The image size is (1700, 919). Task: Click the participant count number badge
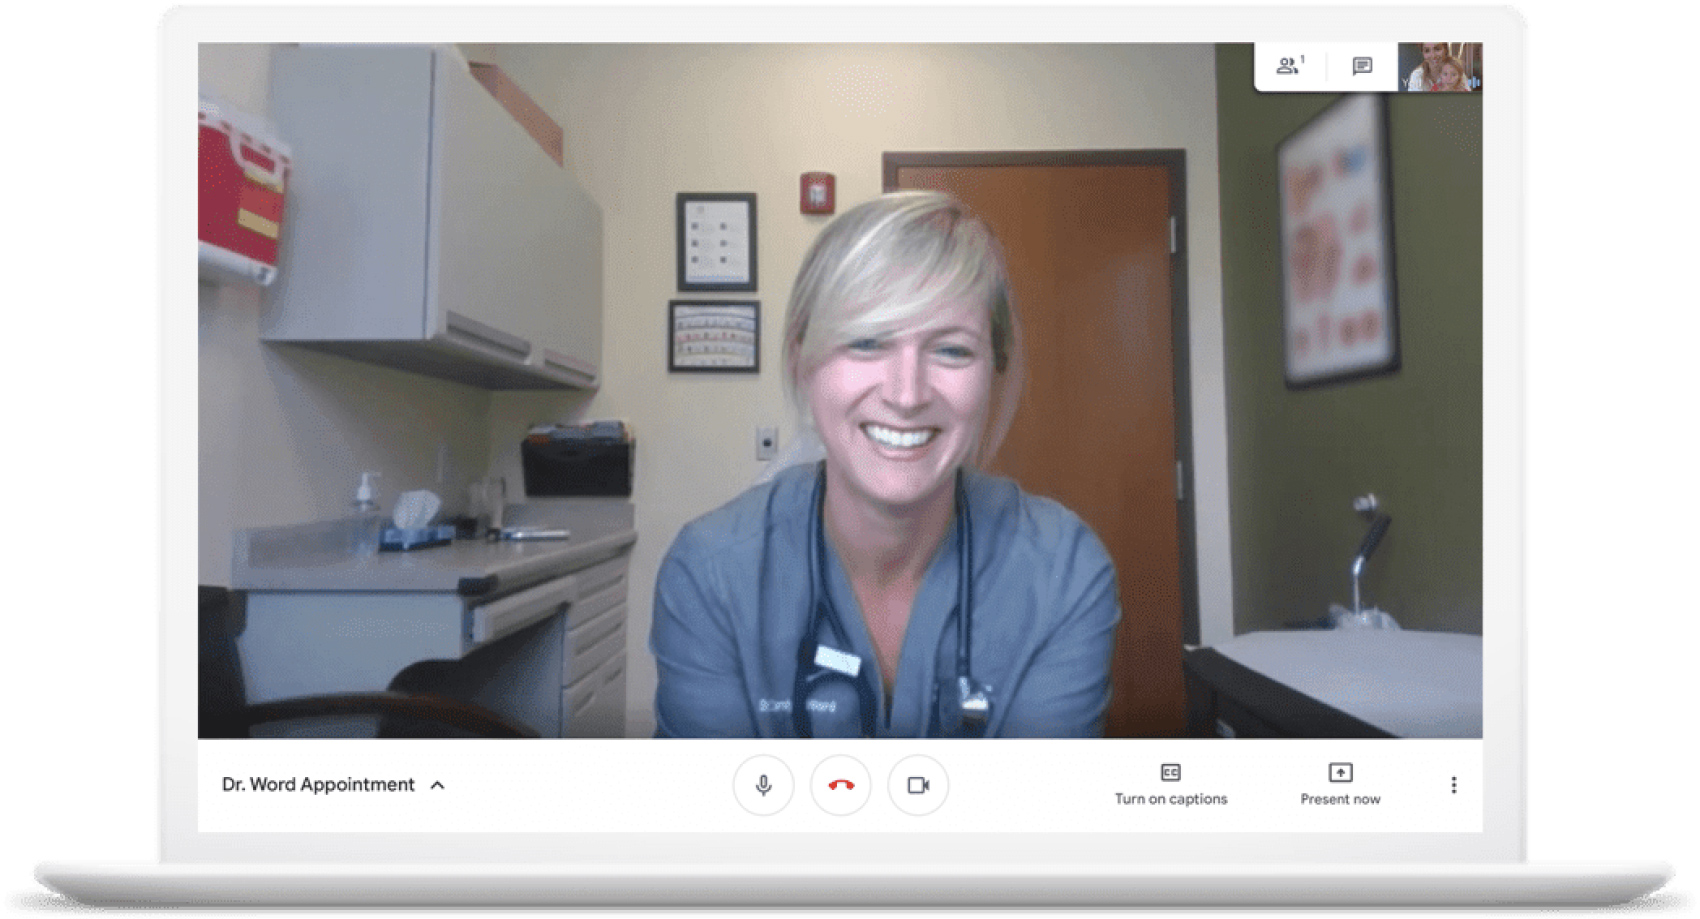1302,59
